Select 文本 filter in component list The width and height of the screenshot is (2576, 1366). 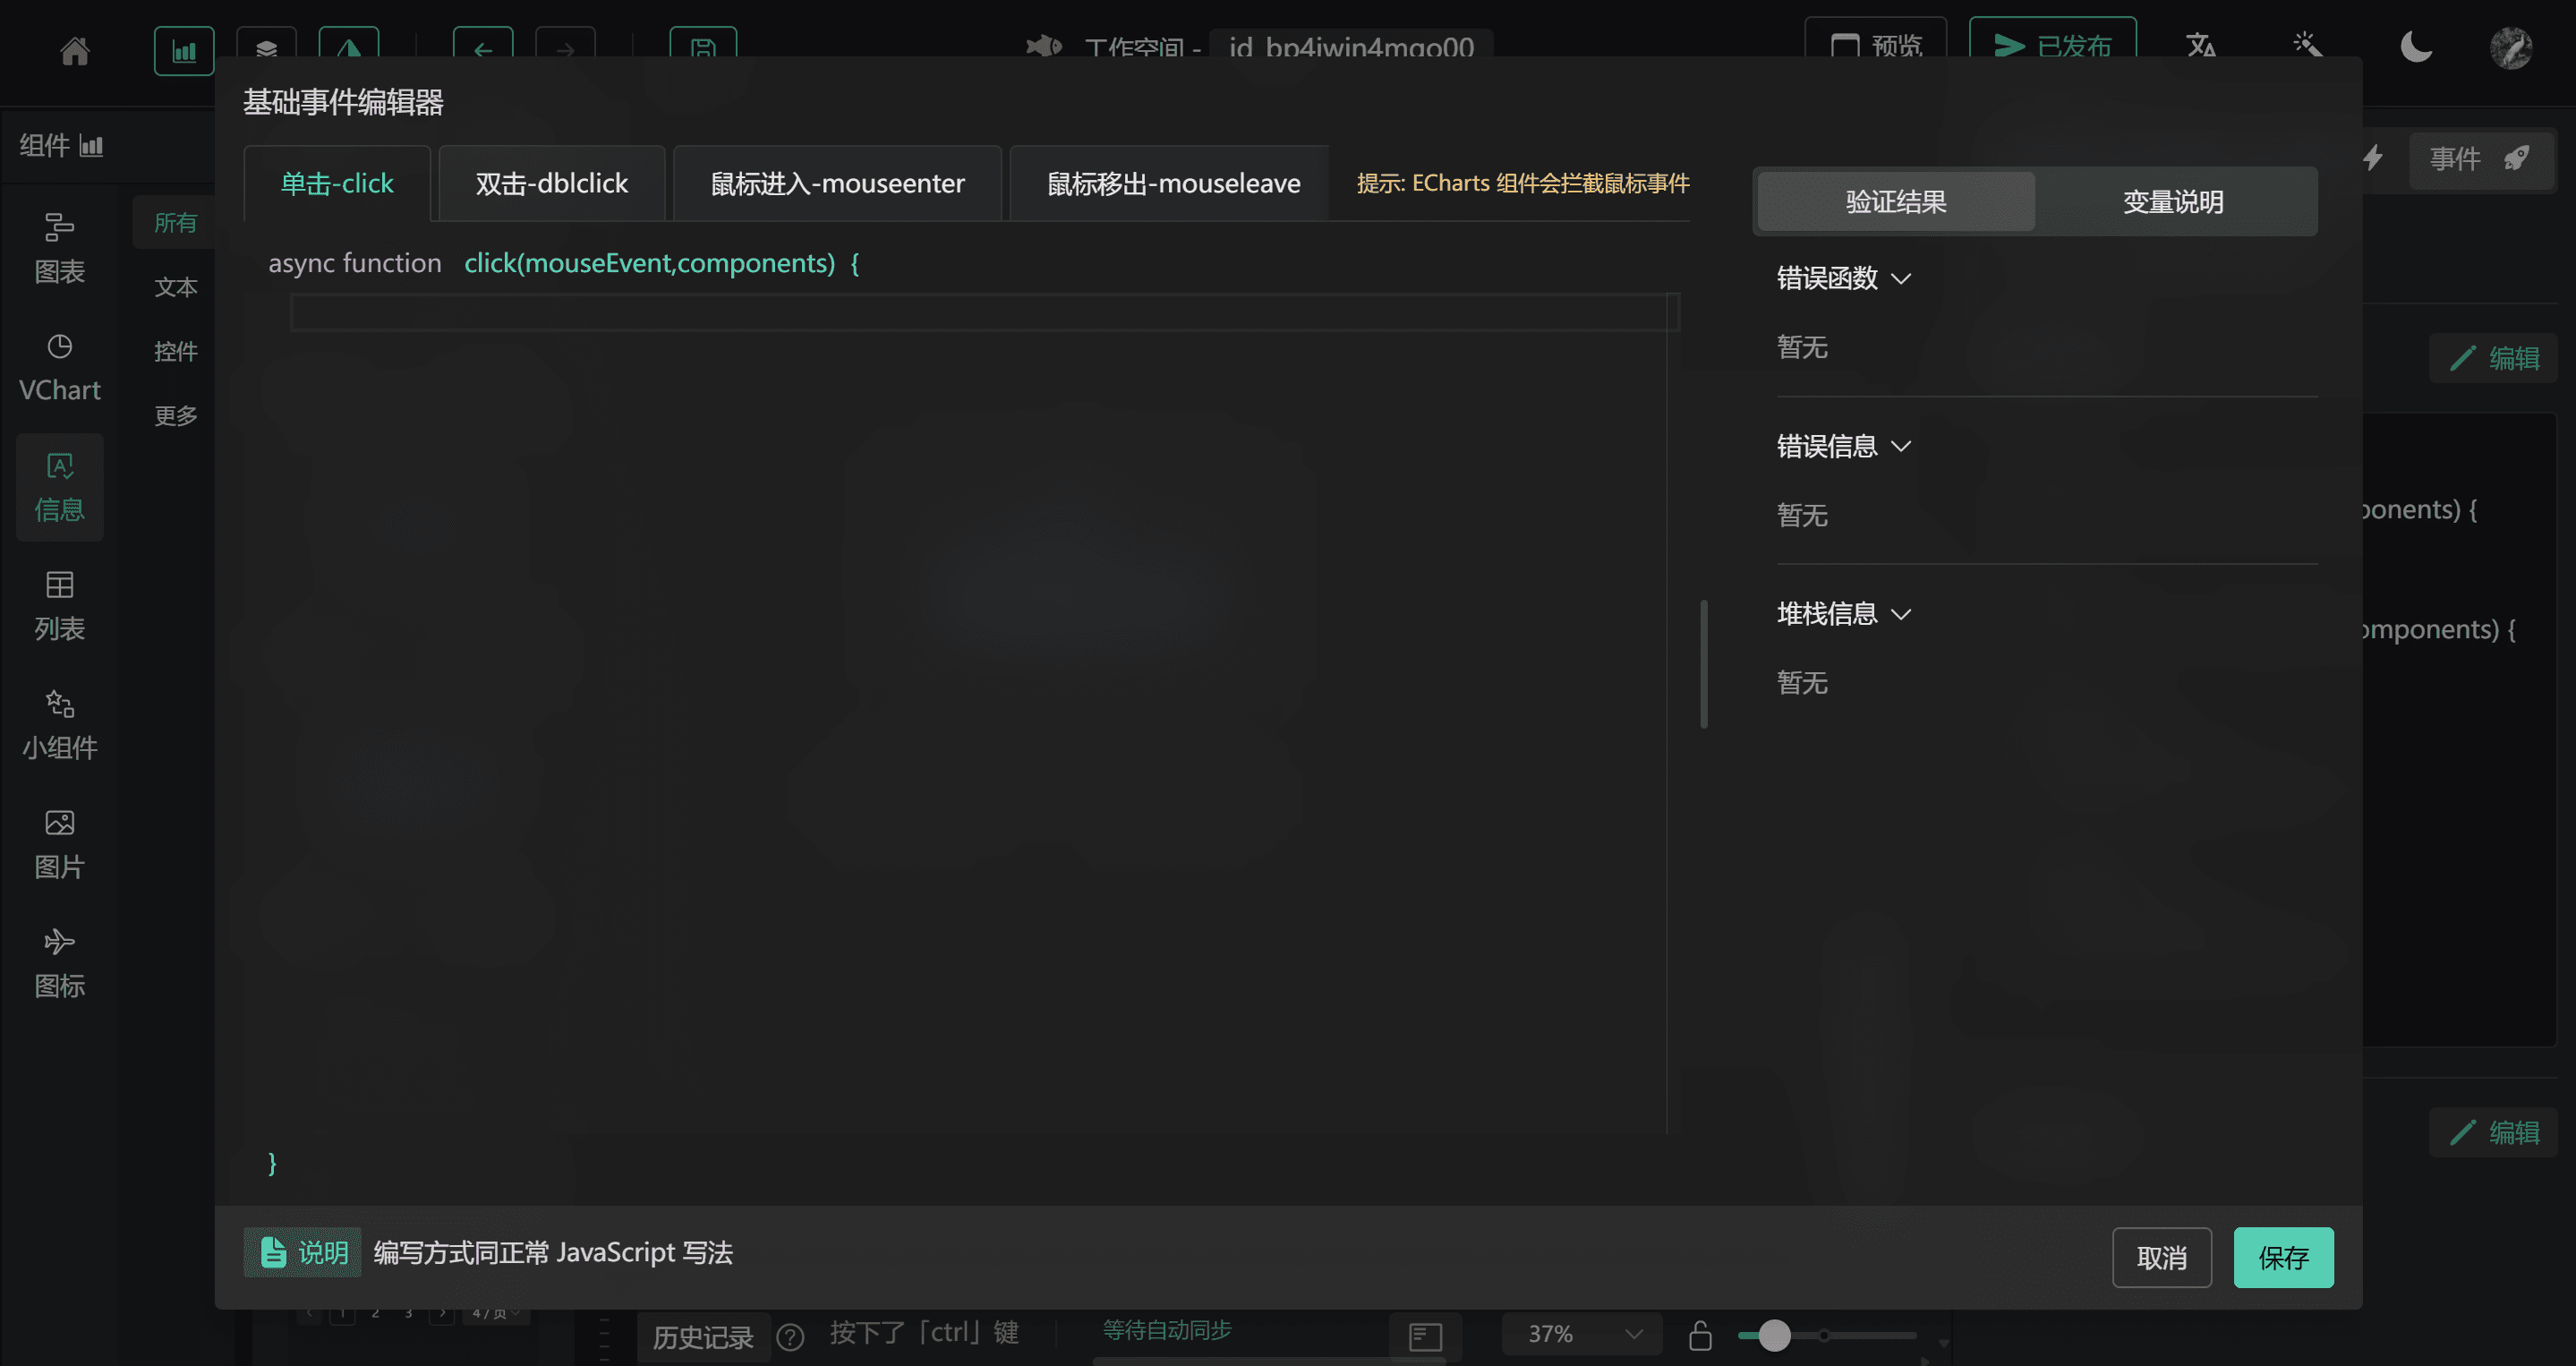click(x=175, y=287)
